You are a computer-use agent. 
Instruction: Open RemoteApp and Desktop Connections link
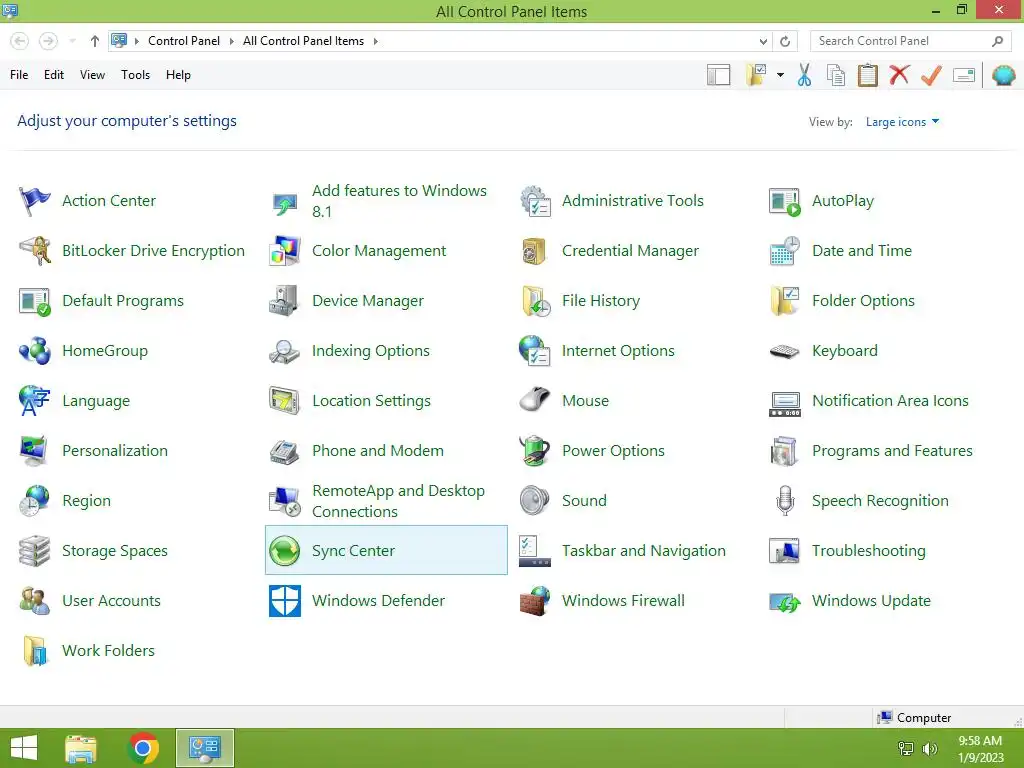tap(398, 501)
